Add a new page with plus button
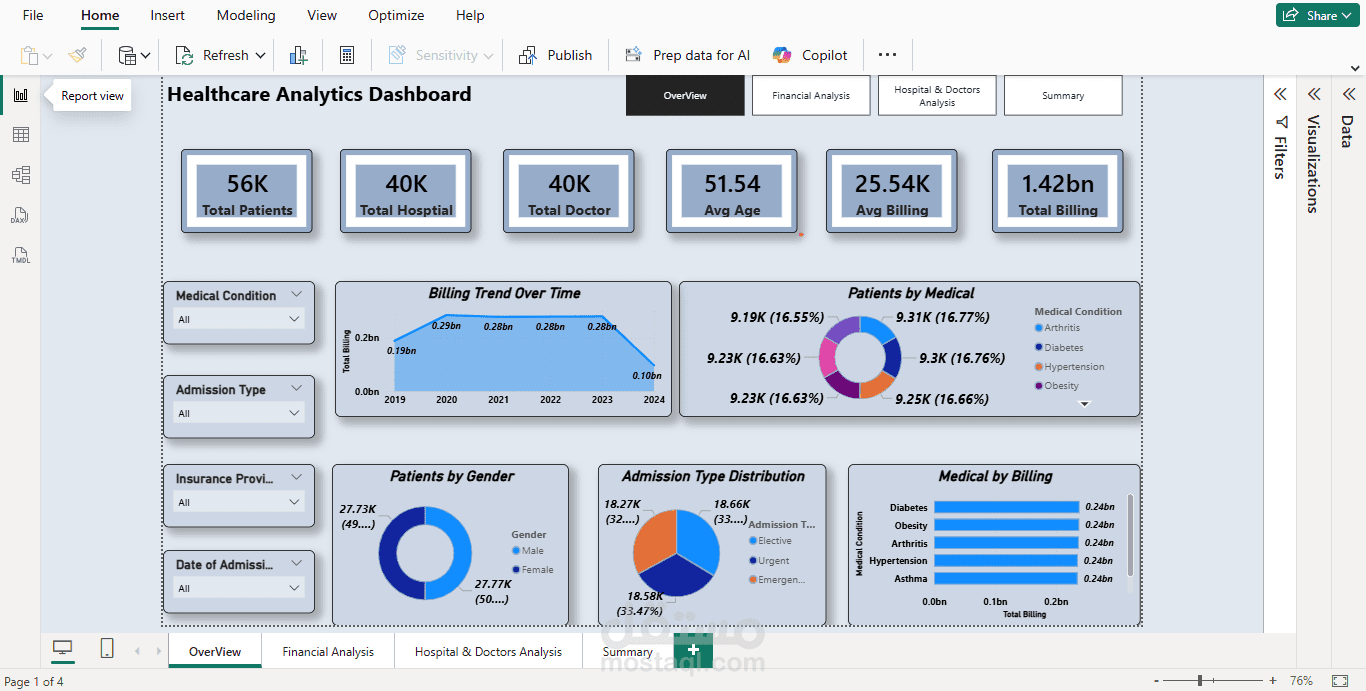Image resolution: width=1366 pixels, height=691 pixels. [693, 650]
